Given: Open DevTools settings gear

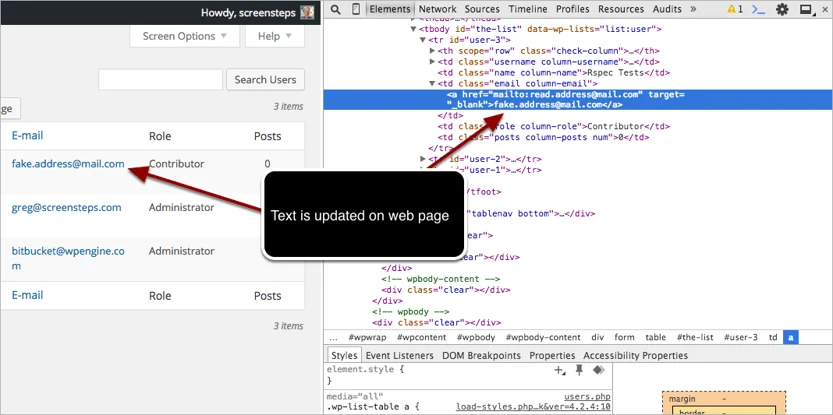Looking at the screenshot, I should pos(782,9).
